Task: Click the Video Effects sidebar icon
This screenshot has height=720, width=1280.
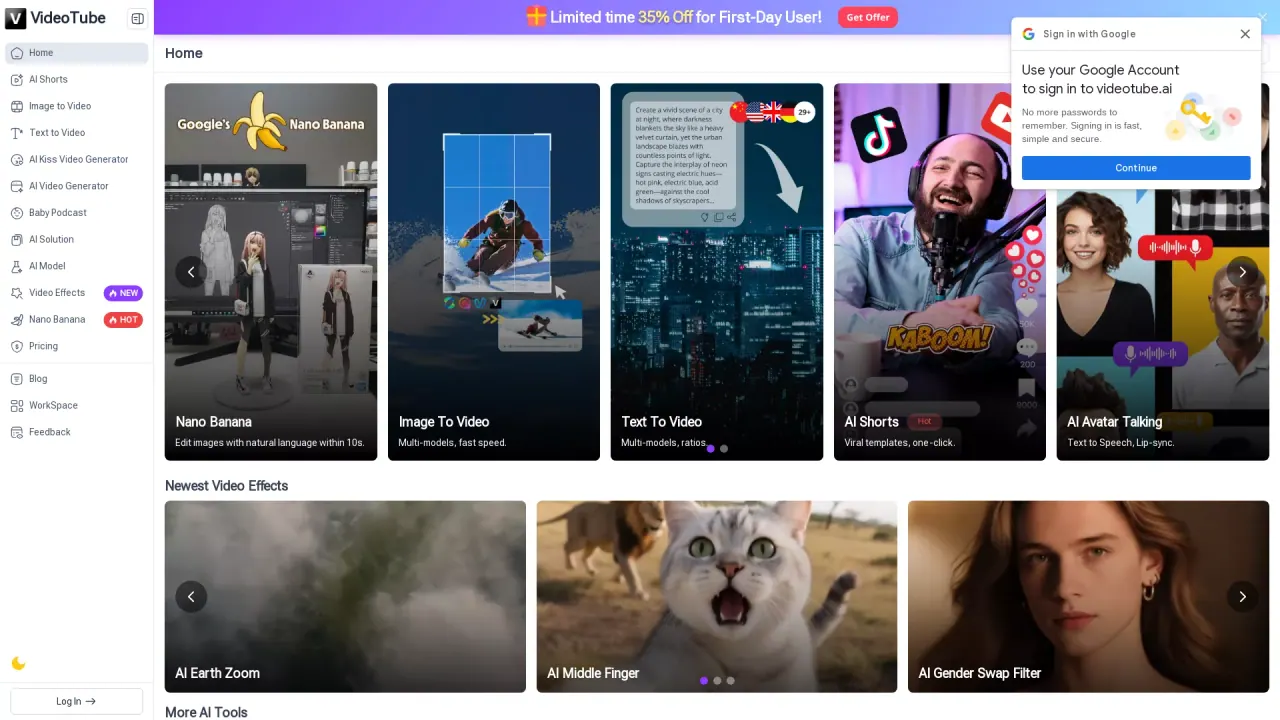Action: pos(17,293)
